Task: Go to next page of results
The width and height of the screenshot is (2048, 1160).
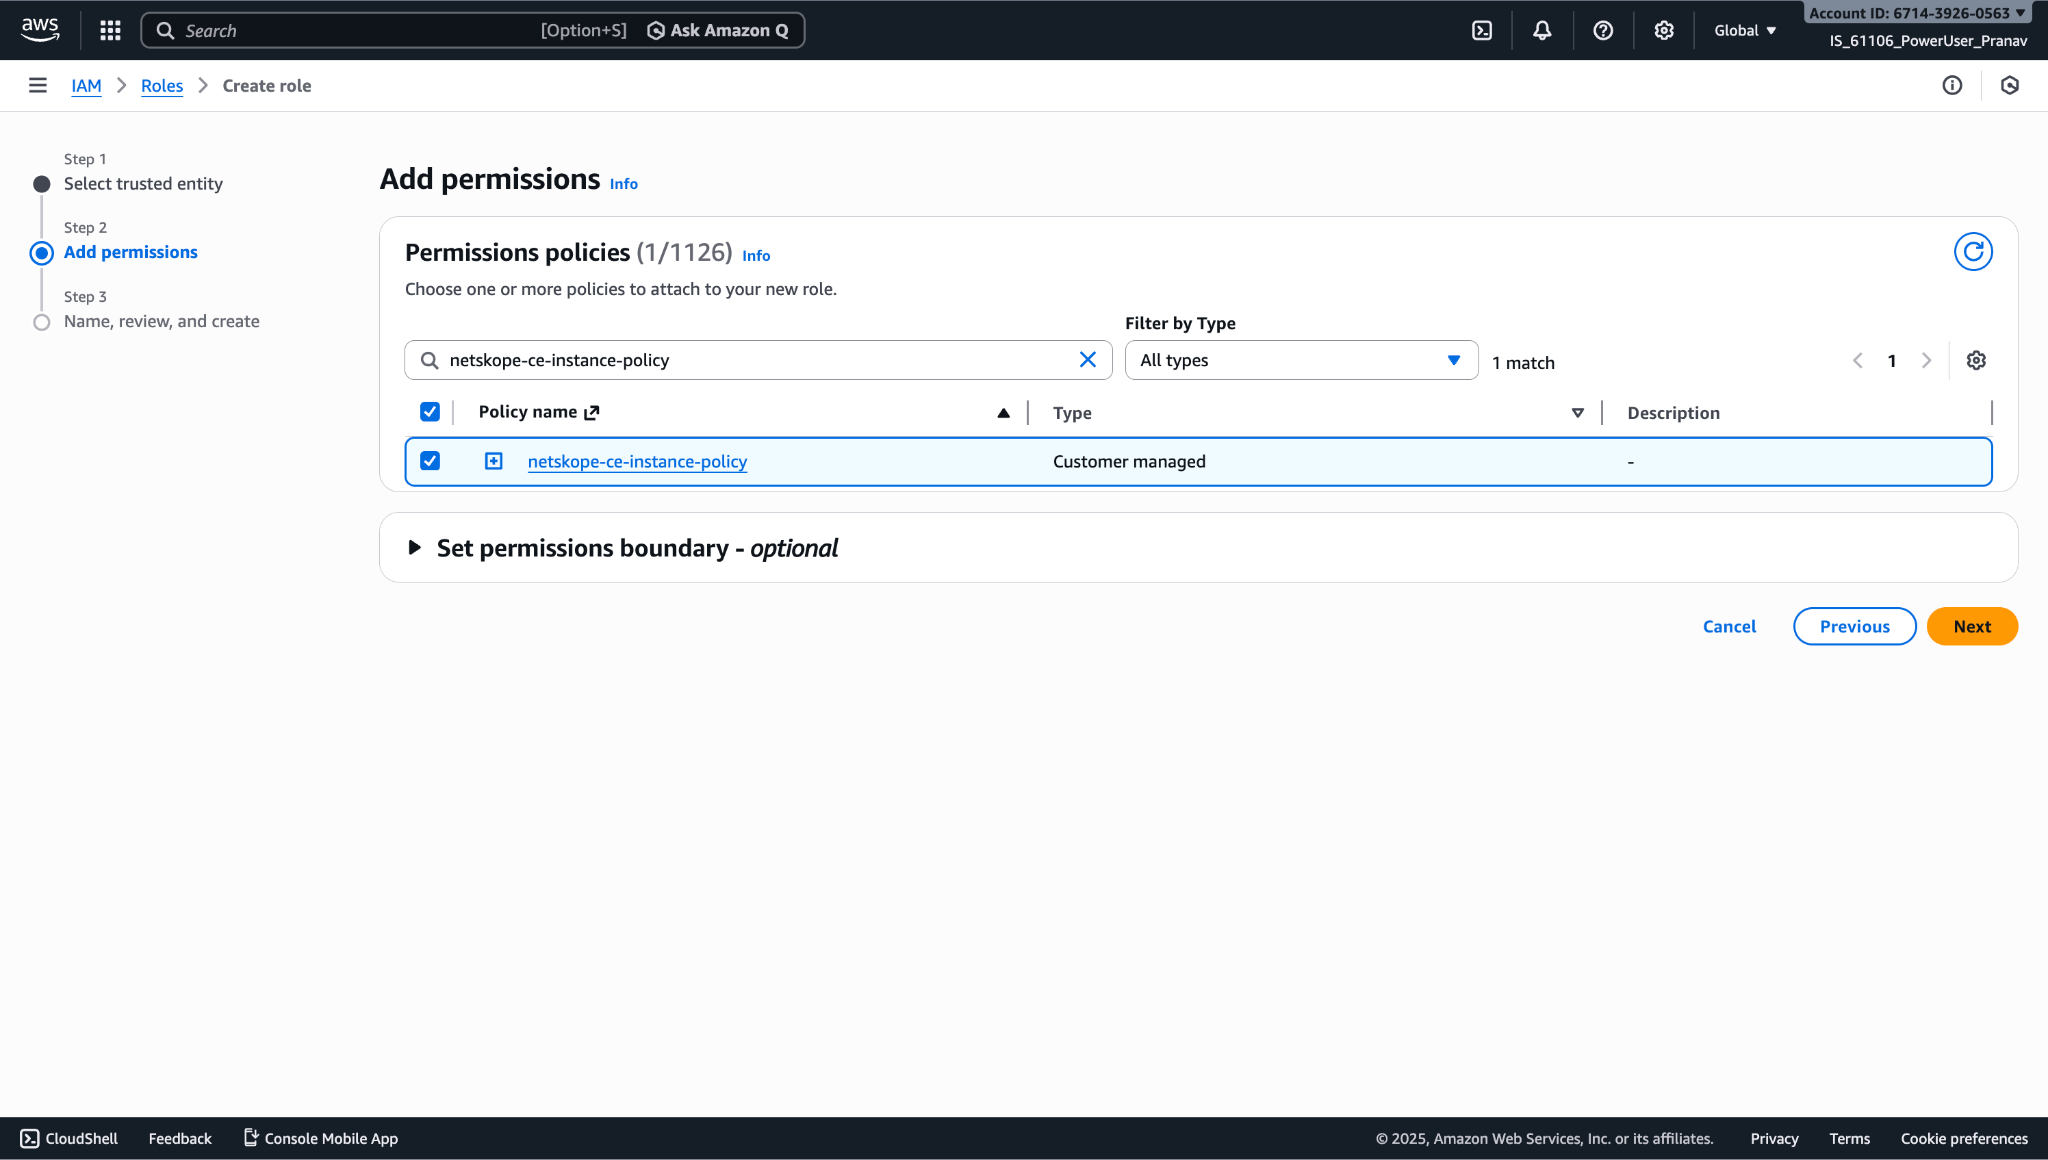Action: click(1926, 361)
